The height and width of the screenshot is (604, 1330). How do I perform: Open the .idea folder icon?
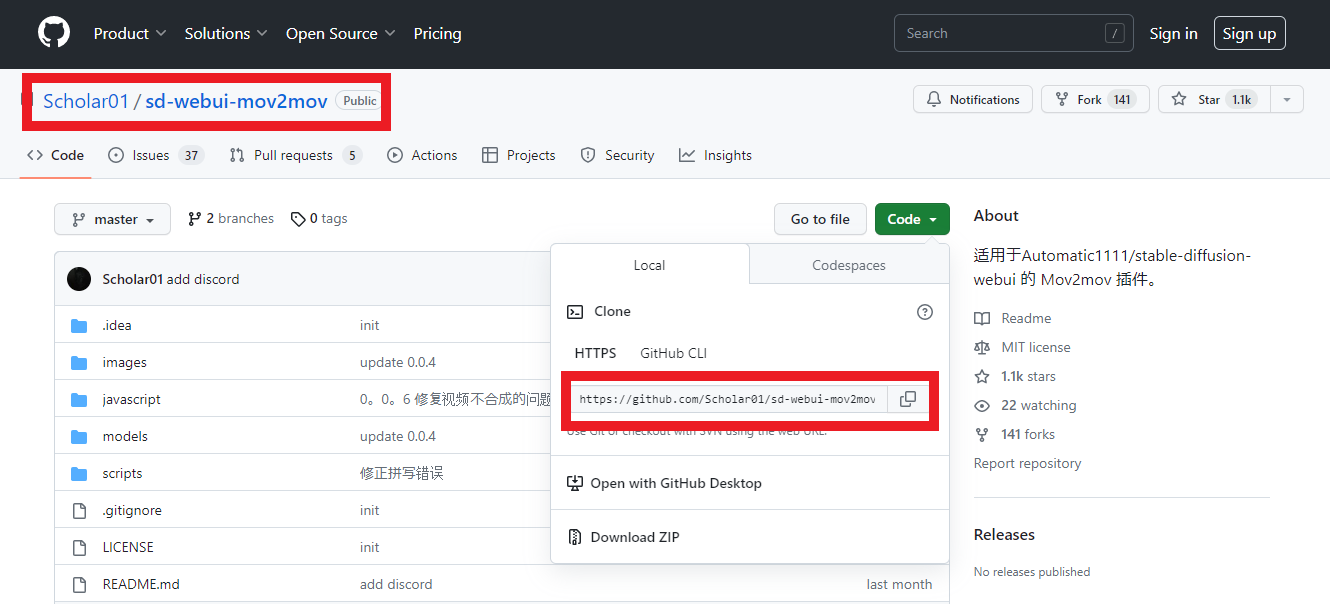point(80,325)
